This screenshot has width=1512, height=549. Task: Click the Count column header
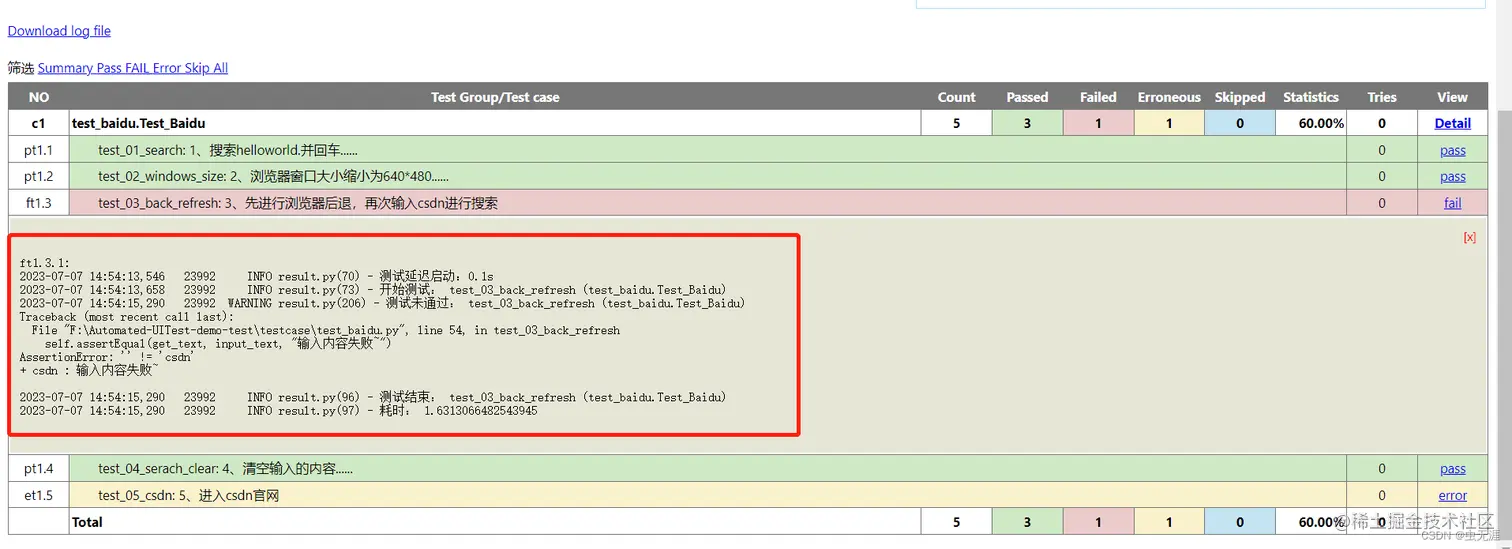(x=956, y=97)
